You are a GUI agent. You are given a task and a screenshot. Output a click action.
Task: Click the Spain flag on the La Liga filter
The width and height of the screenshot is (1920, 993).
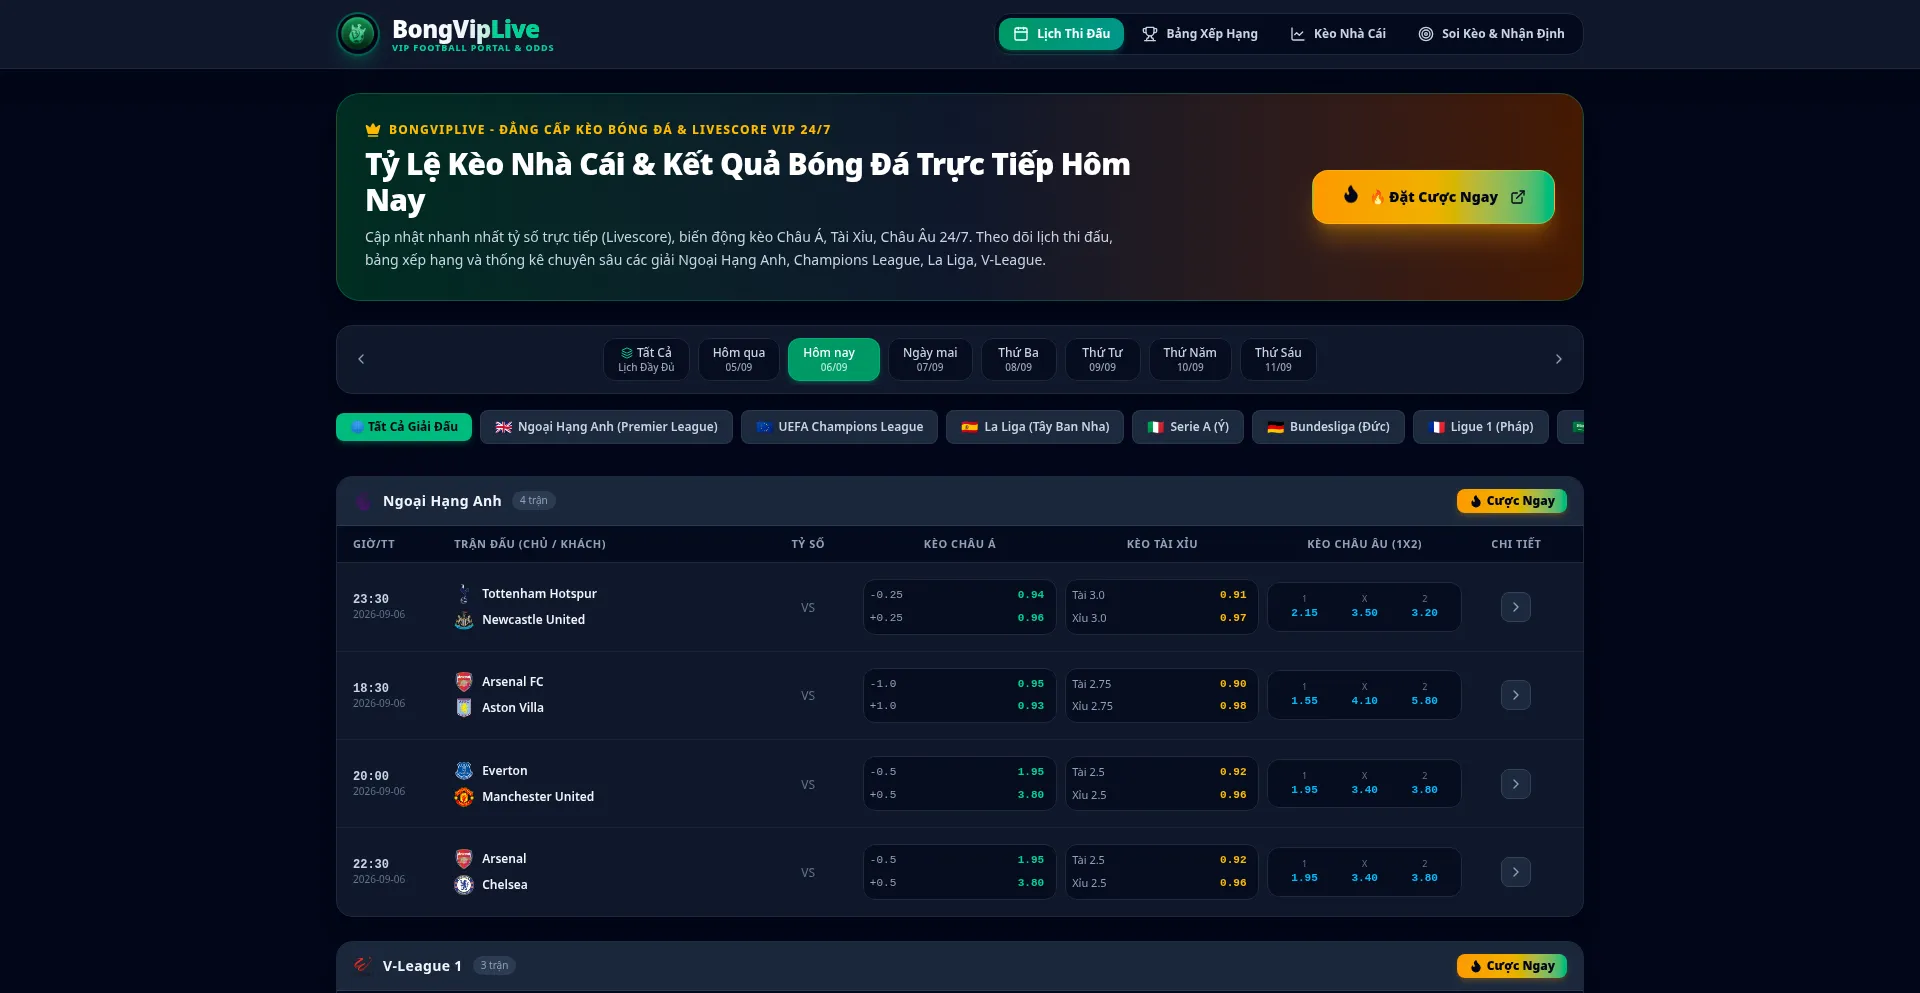[x=970, y=427]
